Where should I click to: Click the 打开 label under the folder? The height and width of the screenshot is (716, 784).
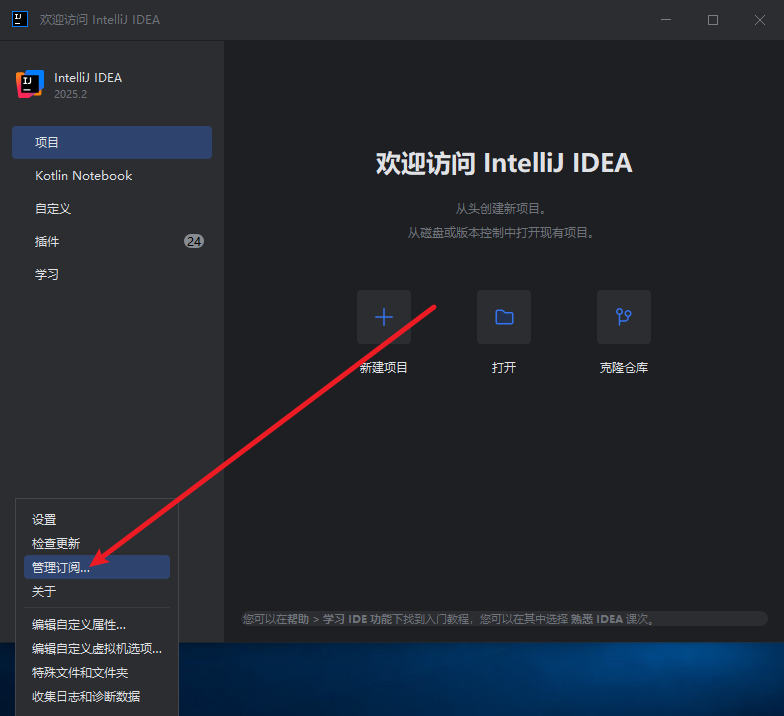[504, 368]
